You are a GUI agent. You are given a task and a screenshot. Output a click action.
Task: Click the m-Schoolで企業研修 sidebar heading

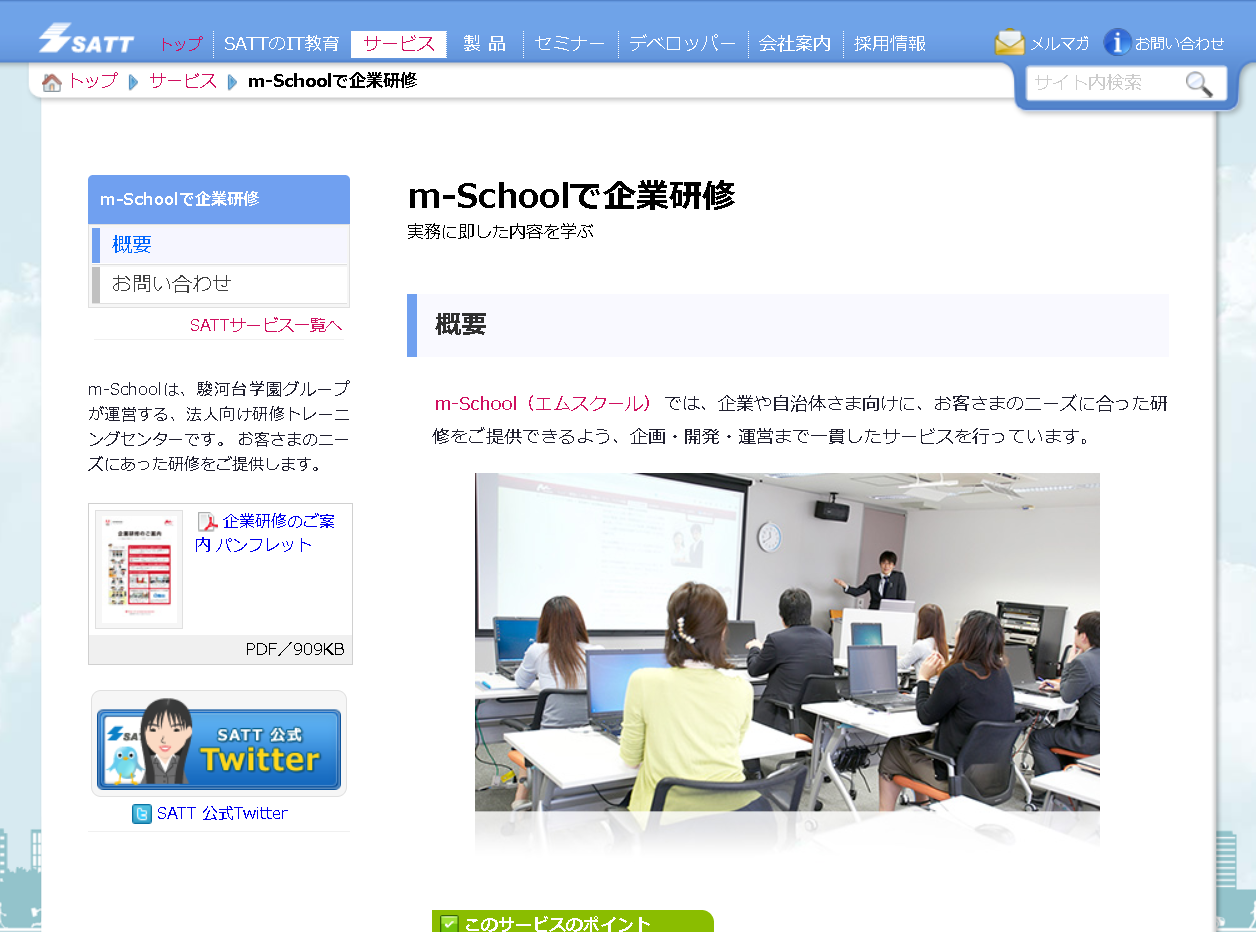[219, 199]
